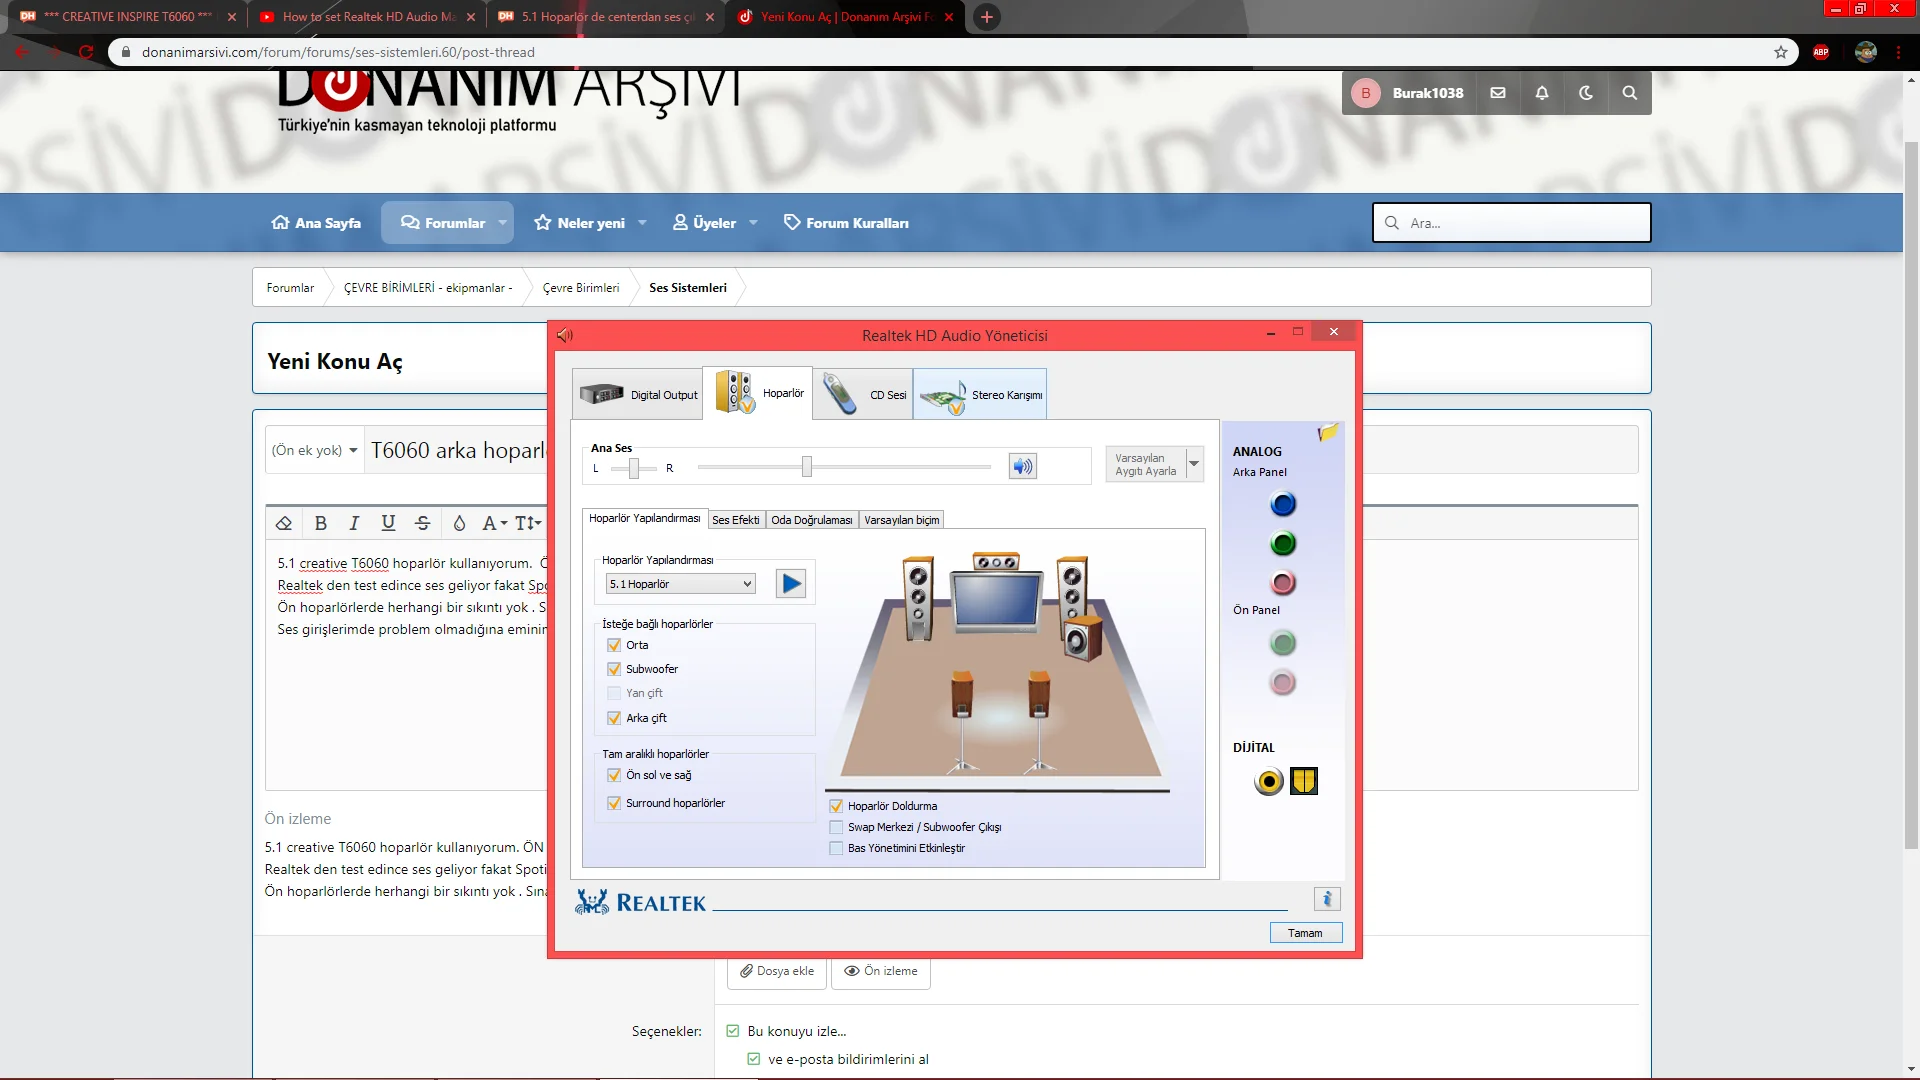Click the pink rear panel audio jack
Screen dimensions: 1920x1080
point(1283,582)
